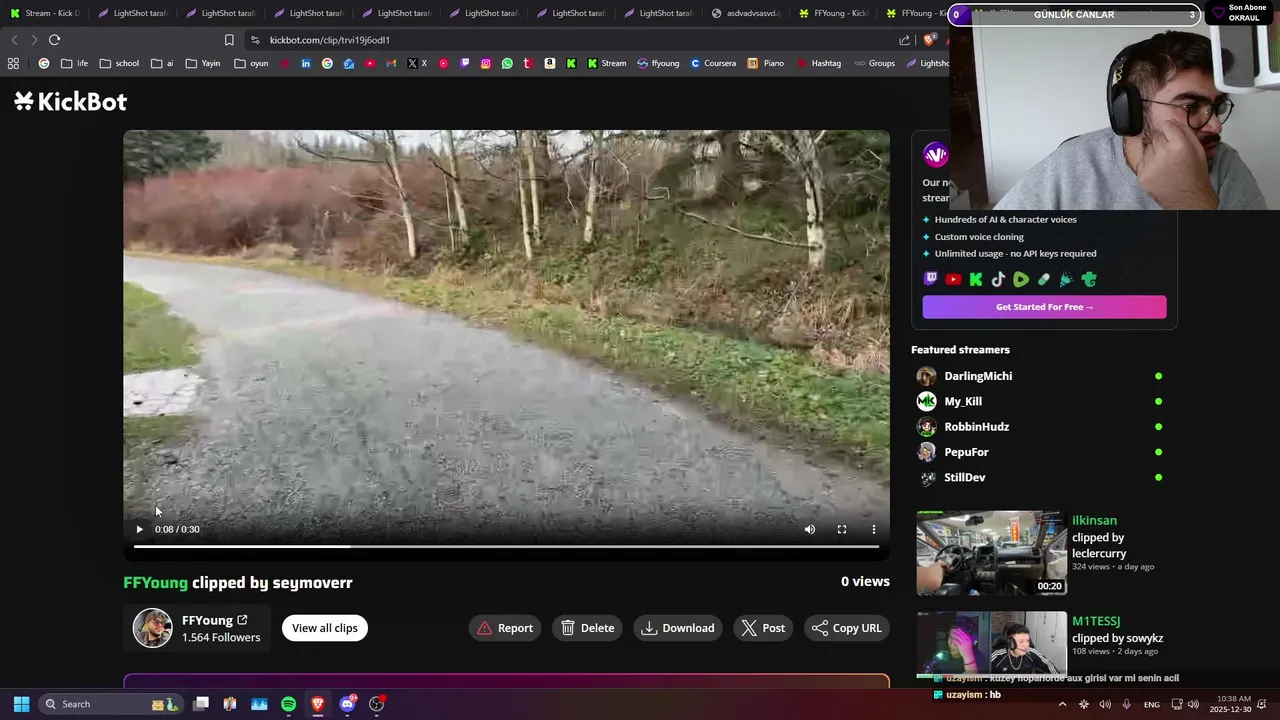Click the taskbar Search box
1280x720 pixels.
click(110, 704)
